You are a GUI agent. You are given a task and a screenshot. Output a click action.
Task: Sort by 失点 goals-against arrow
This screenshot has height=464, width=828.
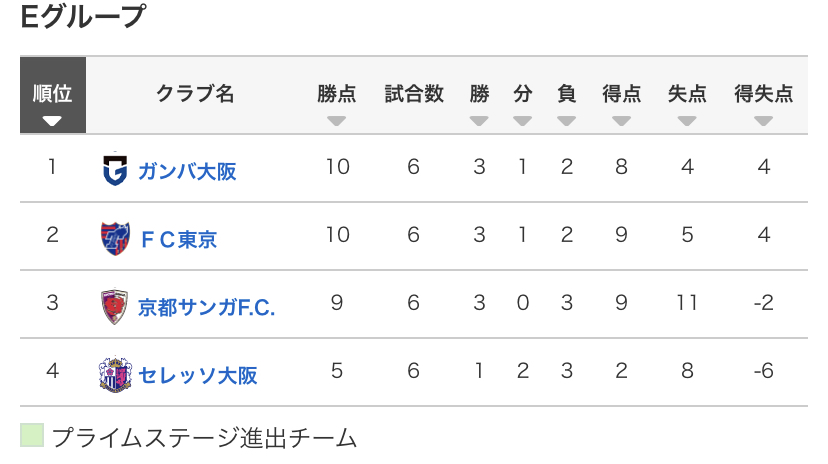(x=687, y=121)
